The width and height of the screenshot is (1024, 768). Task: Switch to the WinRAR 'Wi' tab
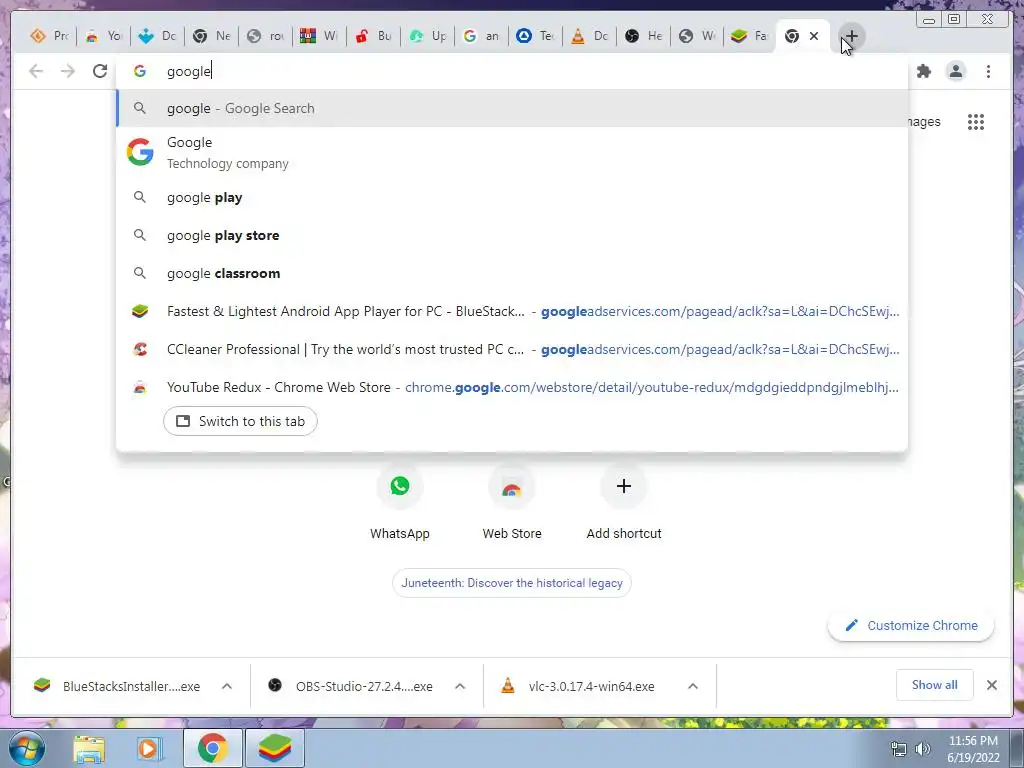[x=319, y=36]
